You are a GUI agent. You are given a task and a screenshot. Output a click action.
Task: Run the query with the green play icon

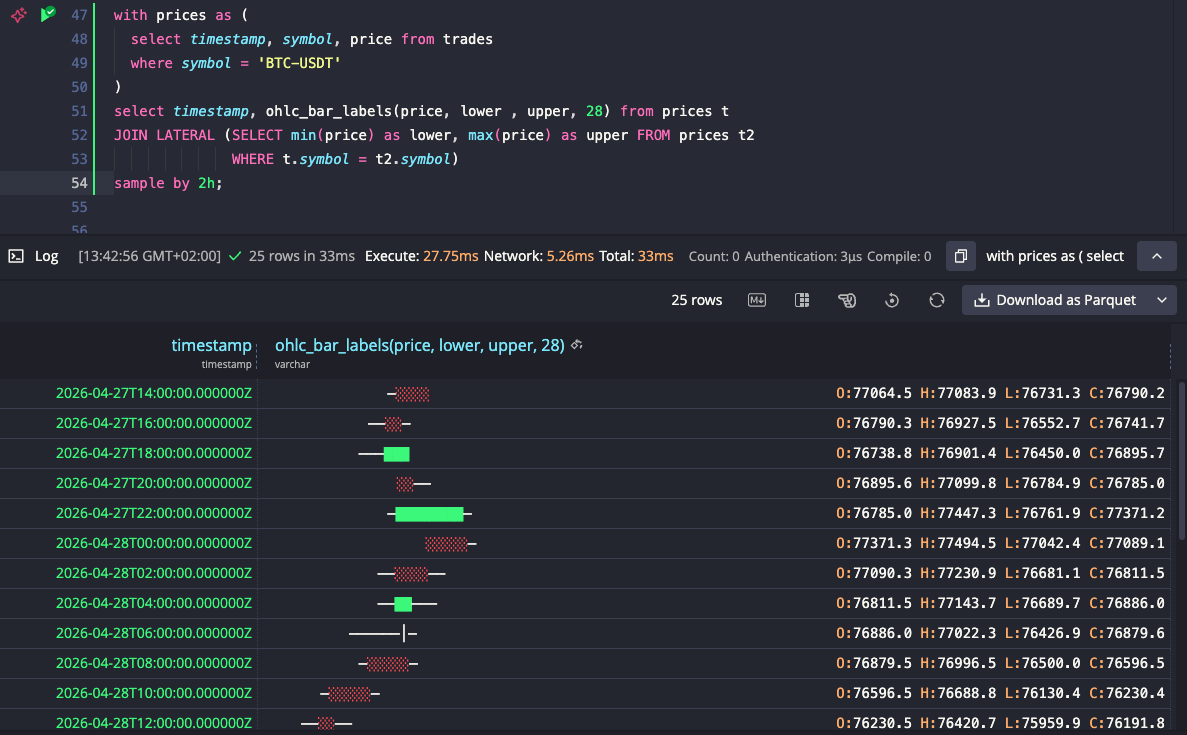48,14
